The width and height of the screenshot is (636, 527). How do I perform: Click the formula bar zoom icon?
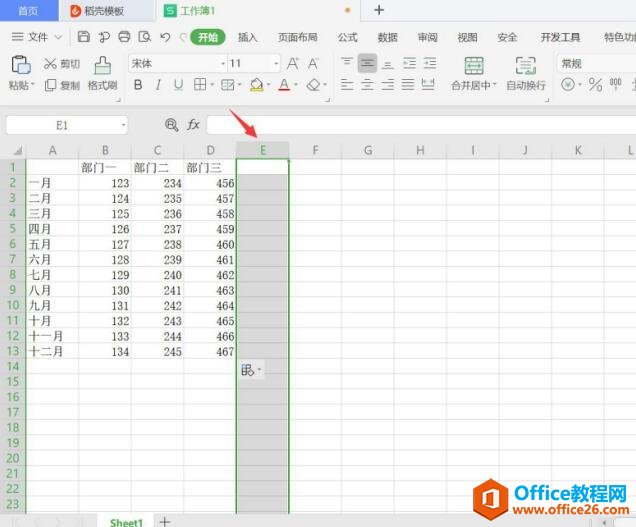[172, 125]
